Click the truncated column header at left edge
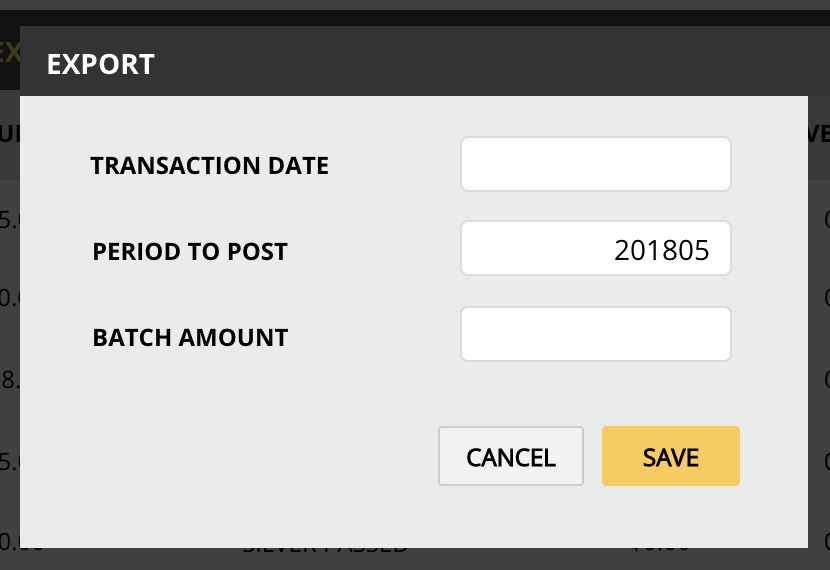830x570 pixels. [x=8, y=135]
